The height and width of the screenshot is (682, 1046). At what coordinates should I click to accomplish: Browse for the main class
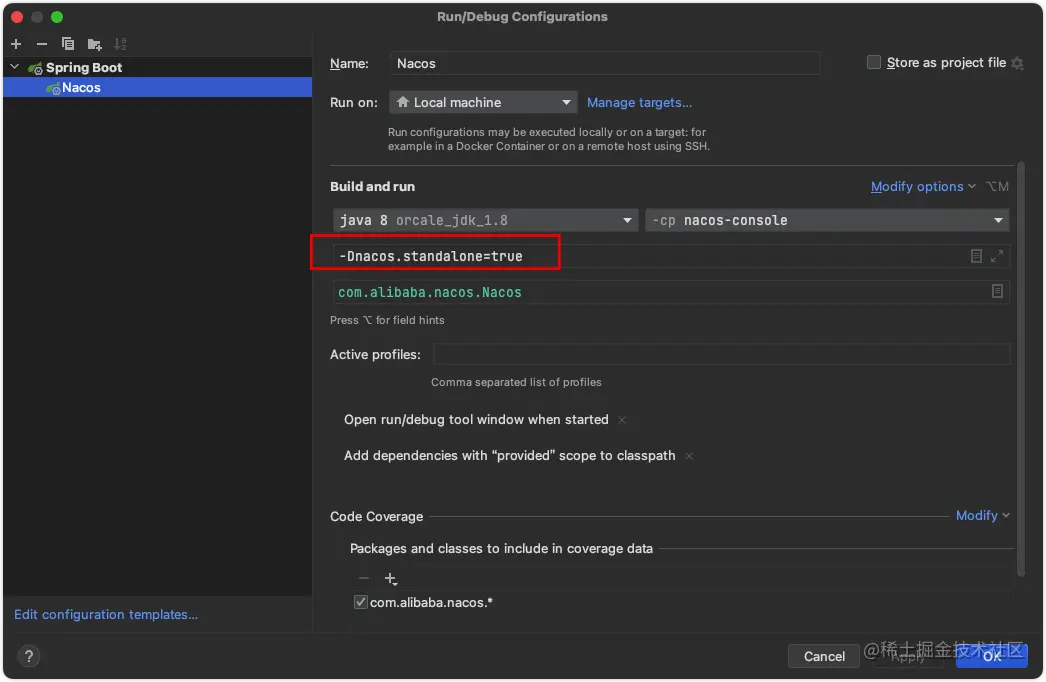[997, 291]
